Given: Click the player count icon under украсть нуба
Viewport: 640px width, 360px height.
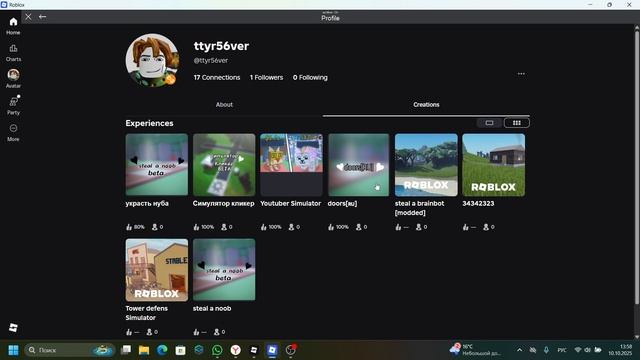Looking at the screenshot, I should [x=154, y=227].
